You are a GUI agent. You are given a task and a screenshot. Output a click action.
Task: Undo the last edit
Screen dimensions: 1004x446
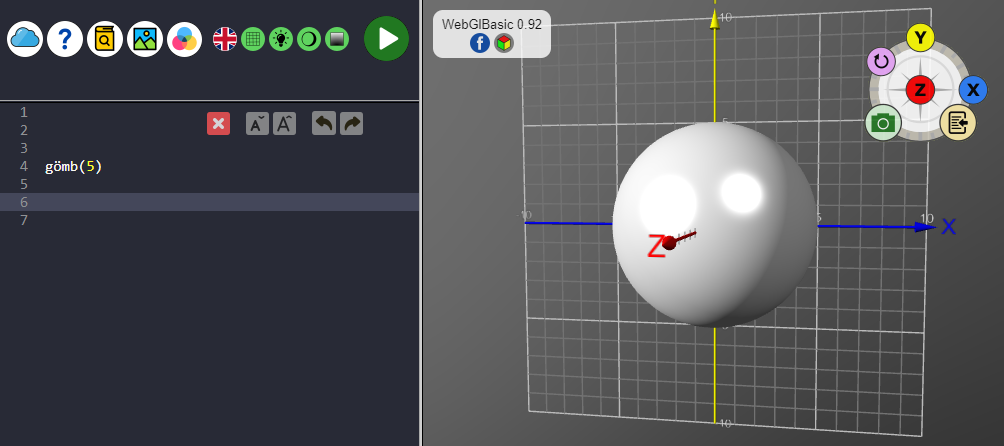(x=324, y=123)
